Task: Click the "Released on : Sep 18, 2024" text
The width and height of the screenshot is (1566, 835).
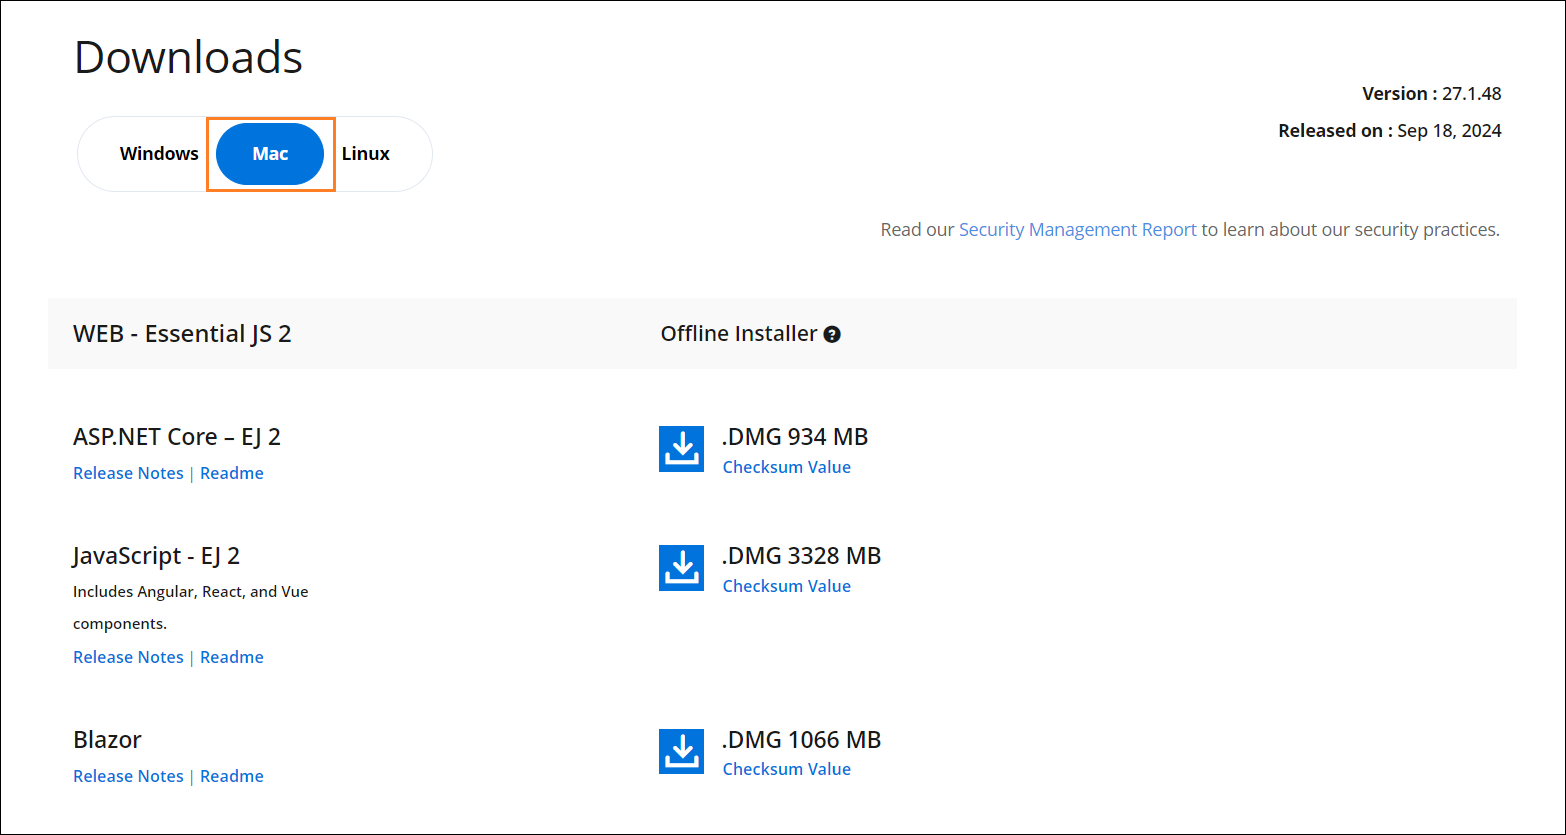Action: [1390, 131]
